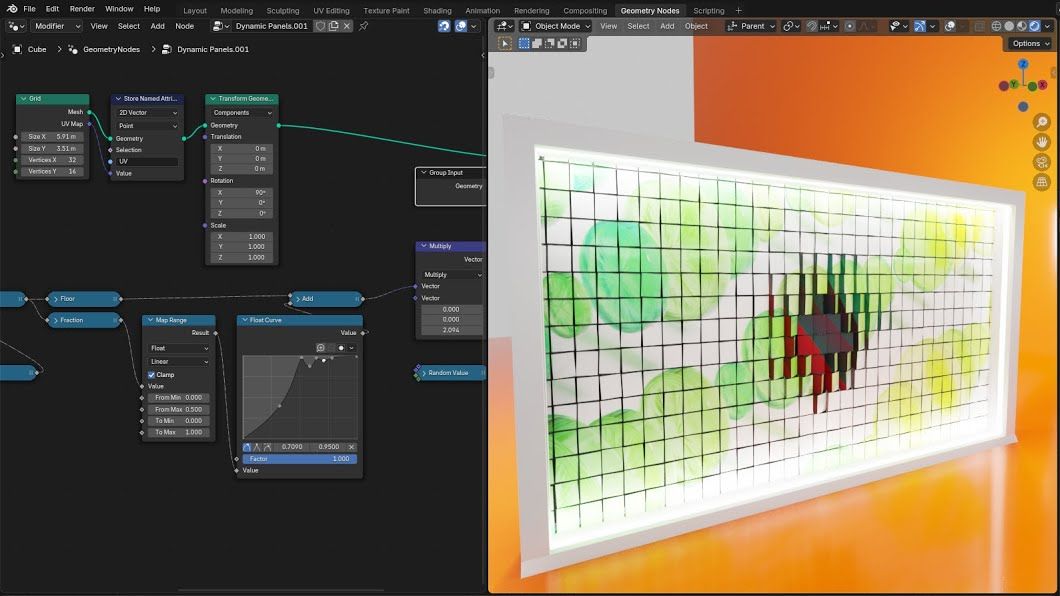This screenshot has width=1060, height=596.
Task: Open object visibility and selectability popover
Action: pyautogui.click(x=898, y=26)
